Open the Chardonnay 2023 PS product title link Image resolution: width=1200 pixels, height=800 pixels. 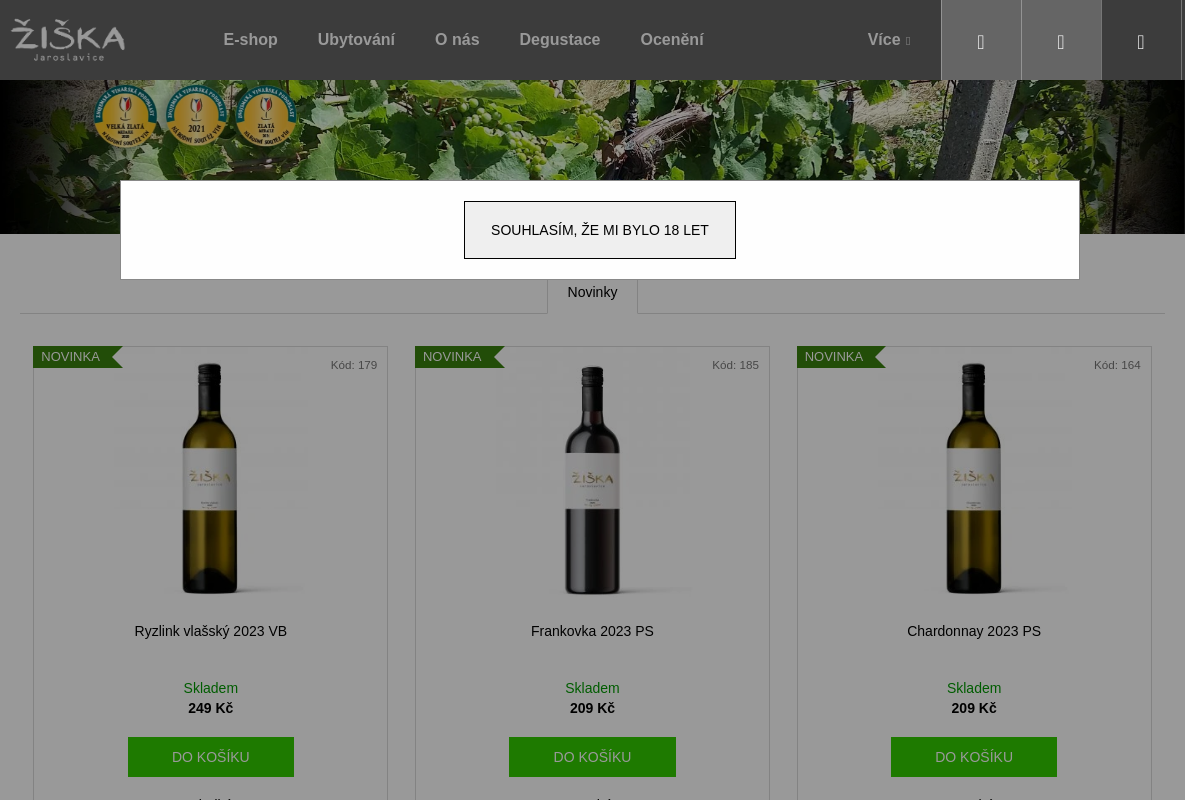click(x=973, y=631)
